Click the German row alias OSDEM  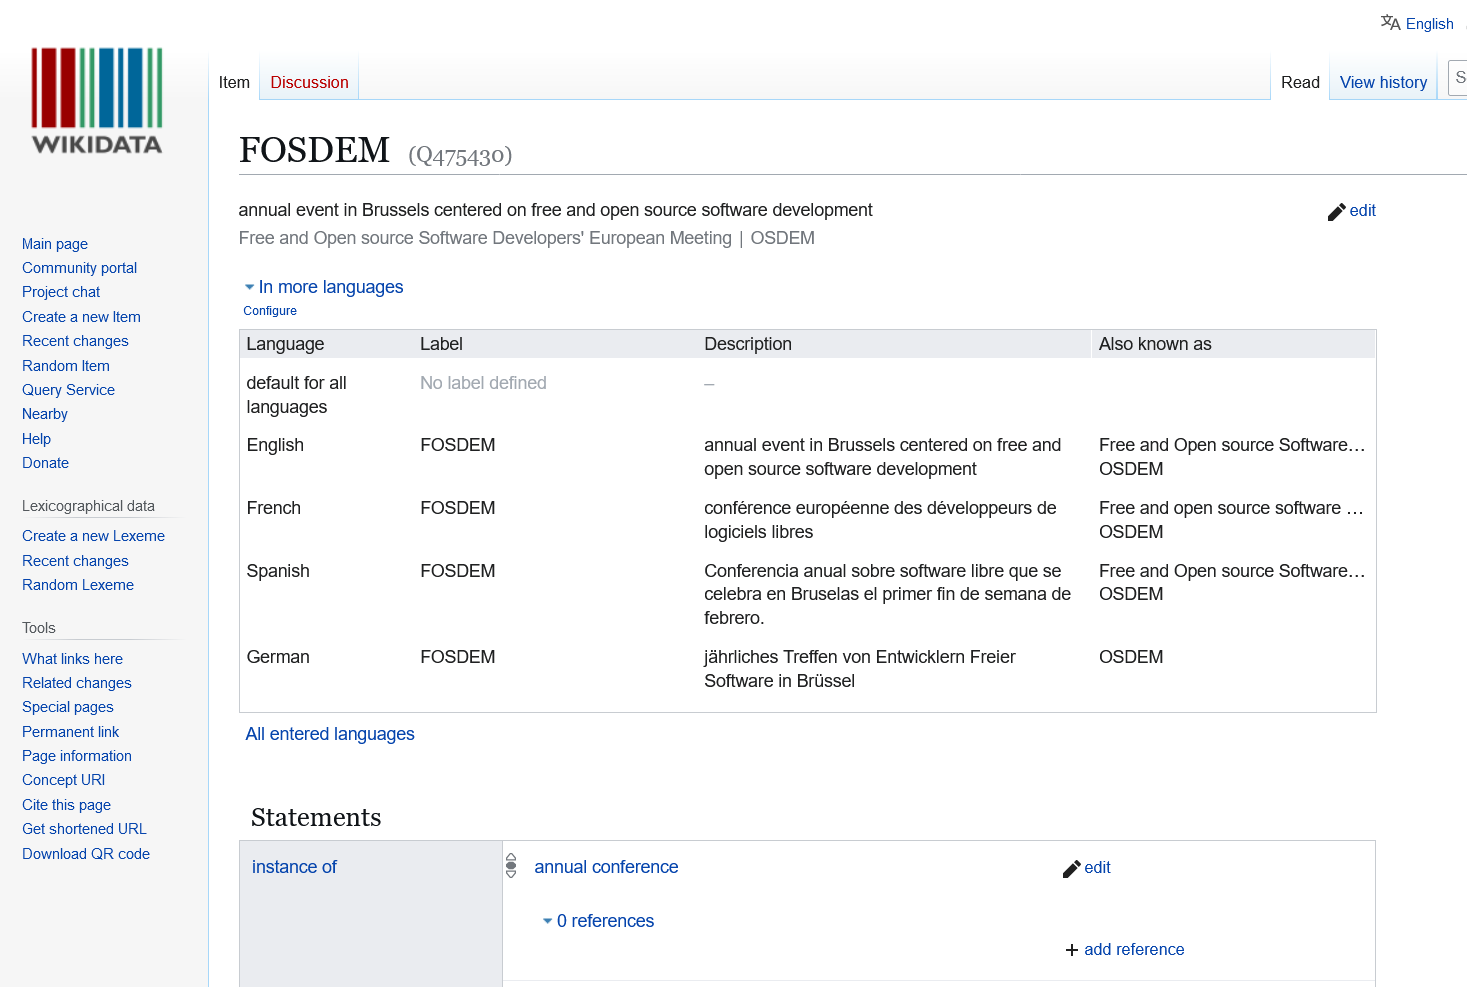pos(1131,657)
